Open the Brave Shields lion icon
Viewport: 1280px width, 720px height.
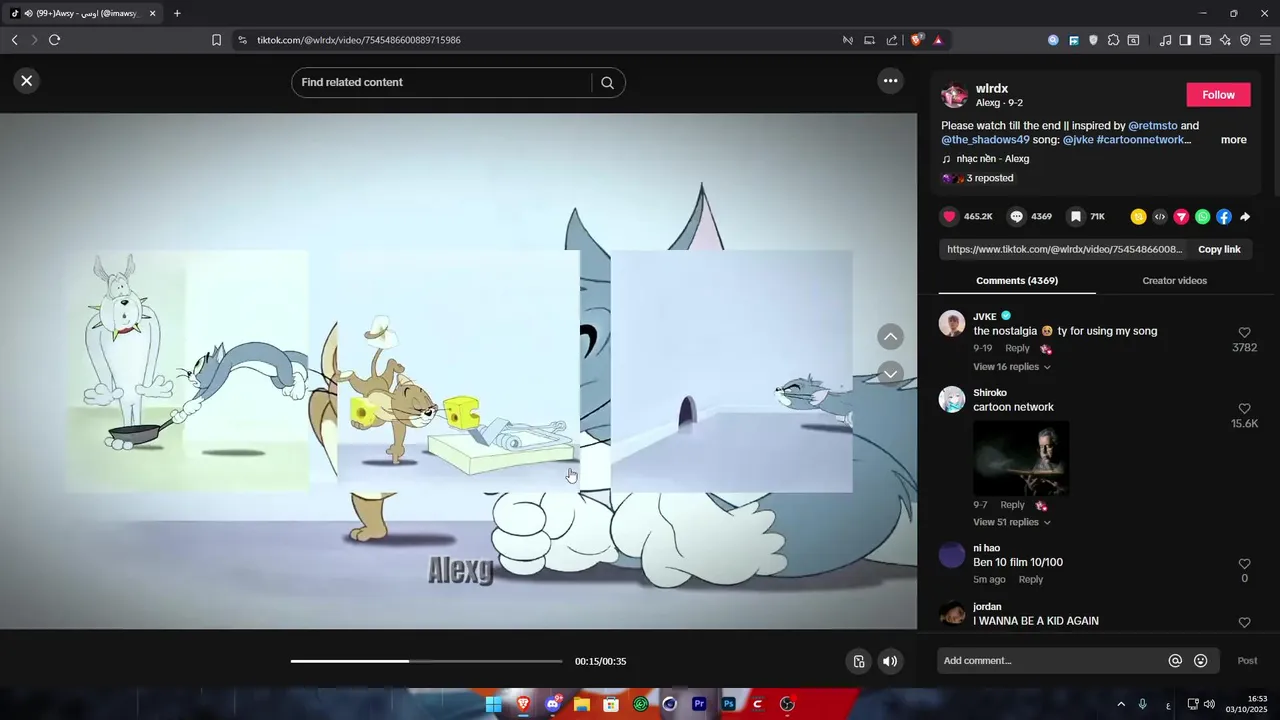[x=916, y=40]
